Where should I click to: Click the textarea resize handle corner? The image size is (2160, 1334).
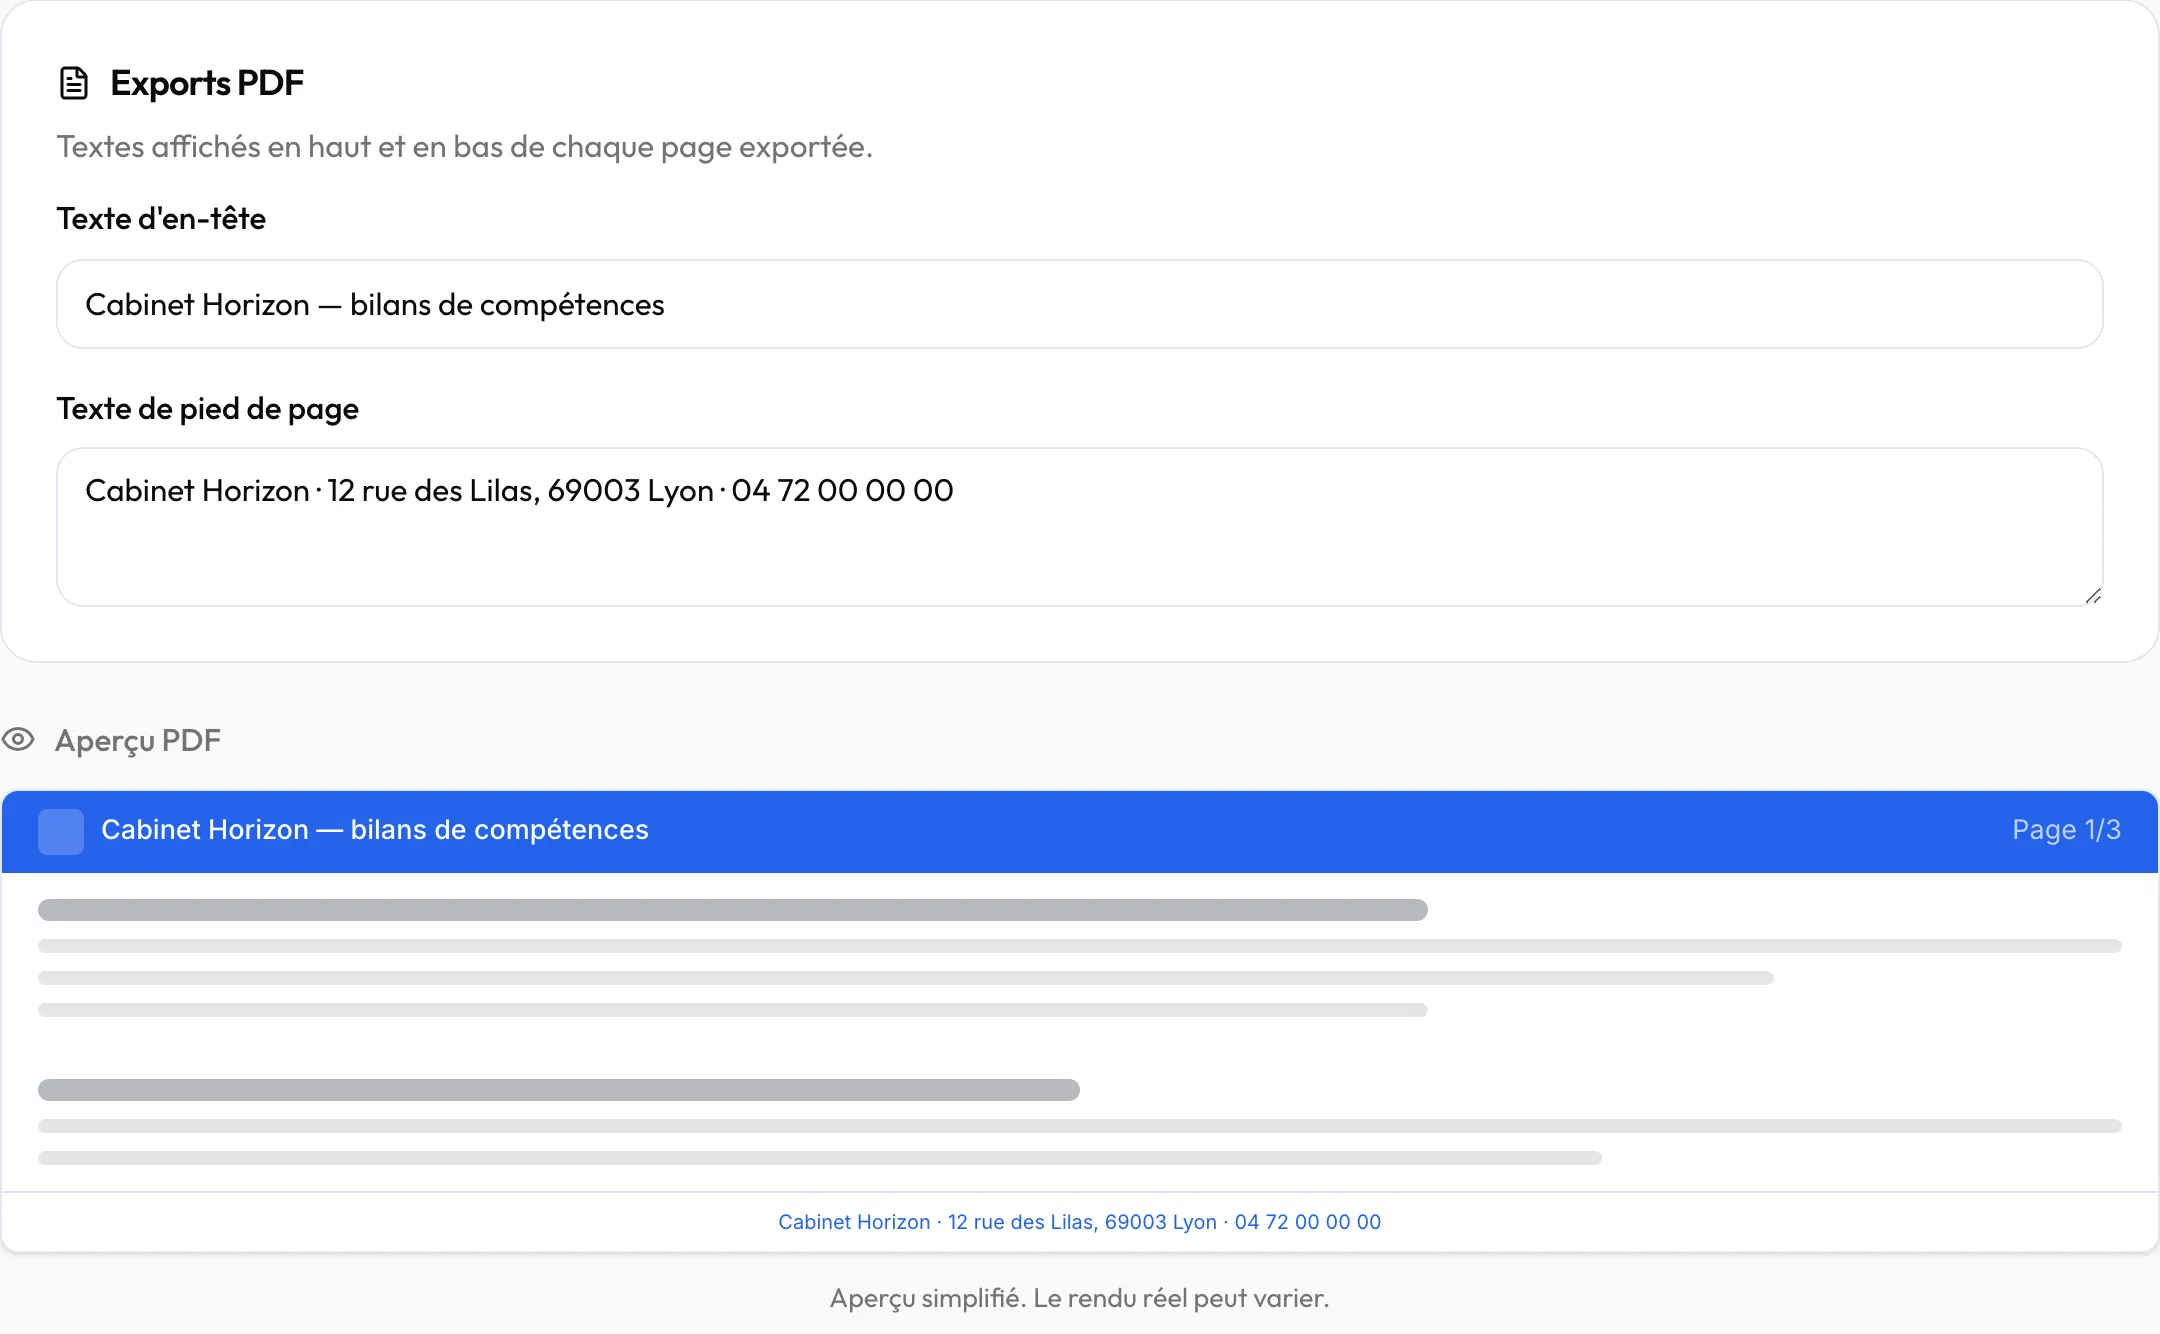[2093, 596]
